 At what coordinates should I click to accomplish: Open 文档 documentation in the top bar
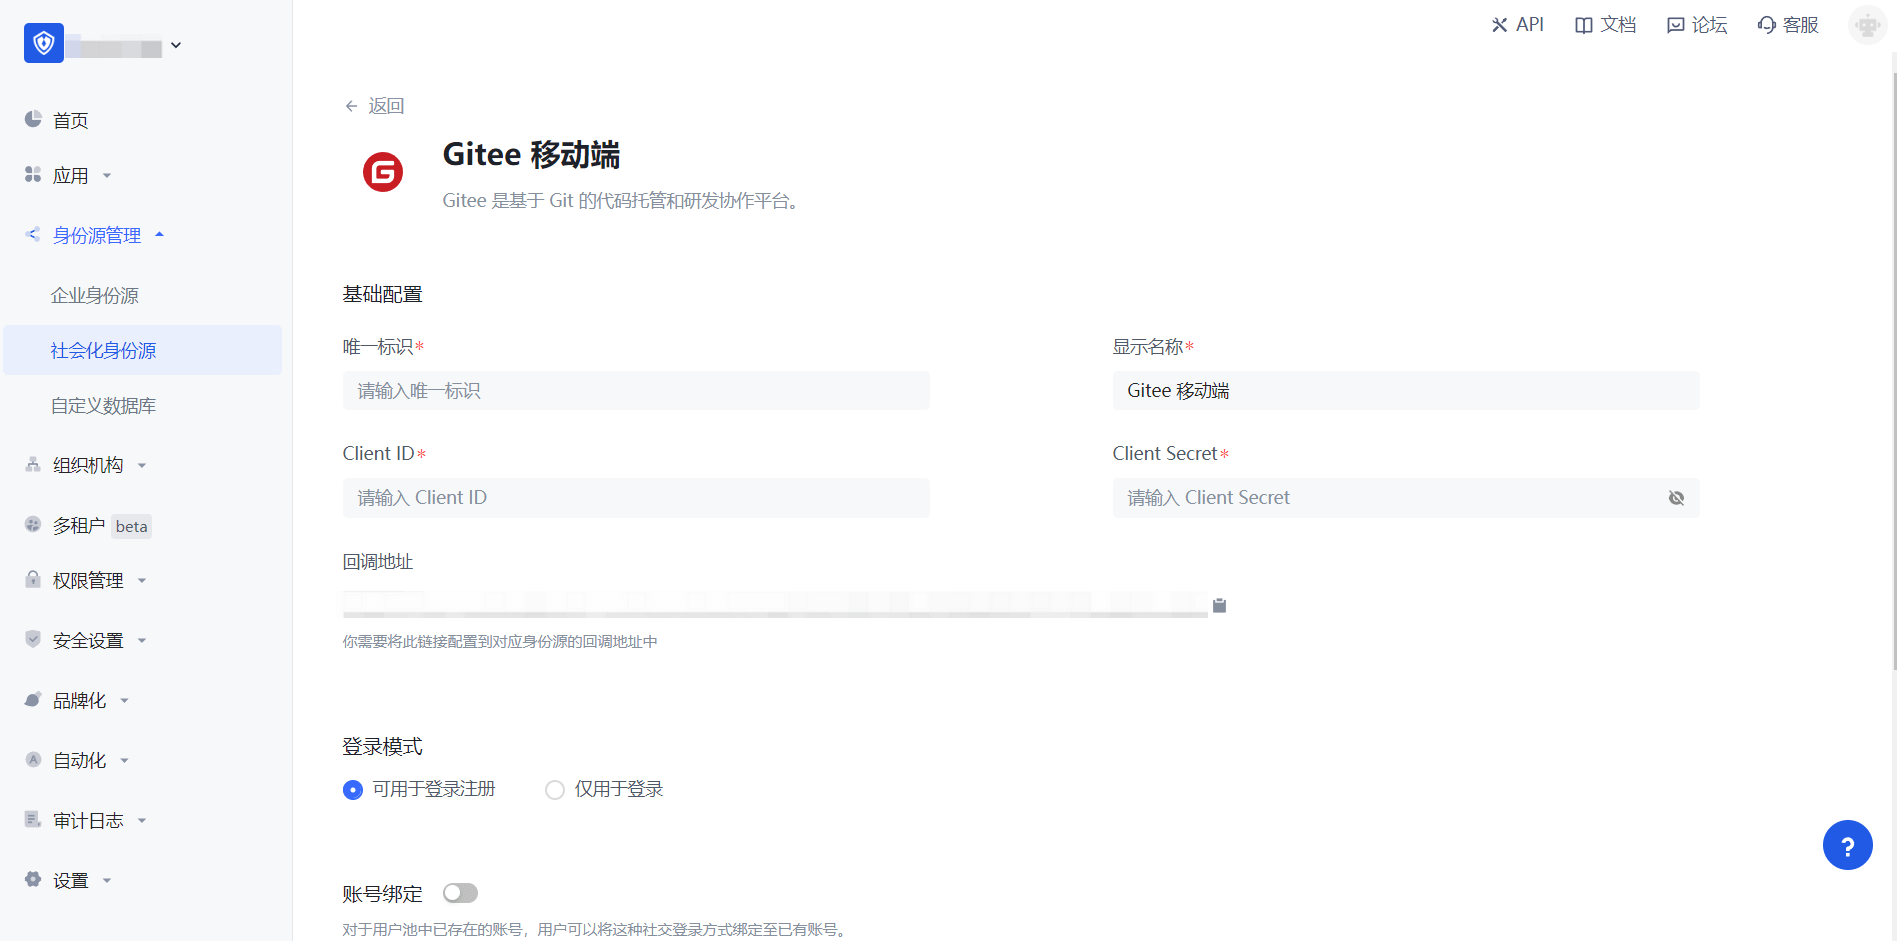click(1605, 25)
